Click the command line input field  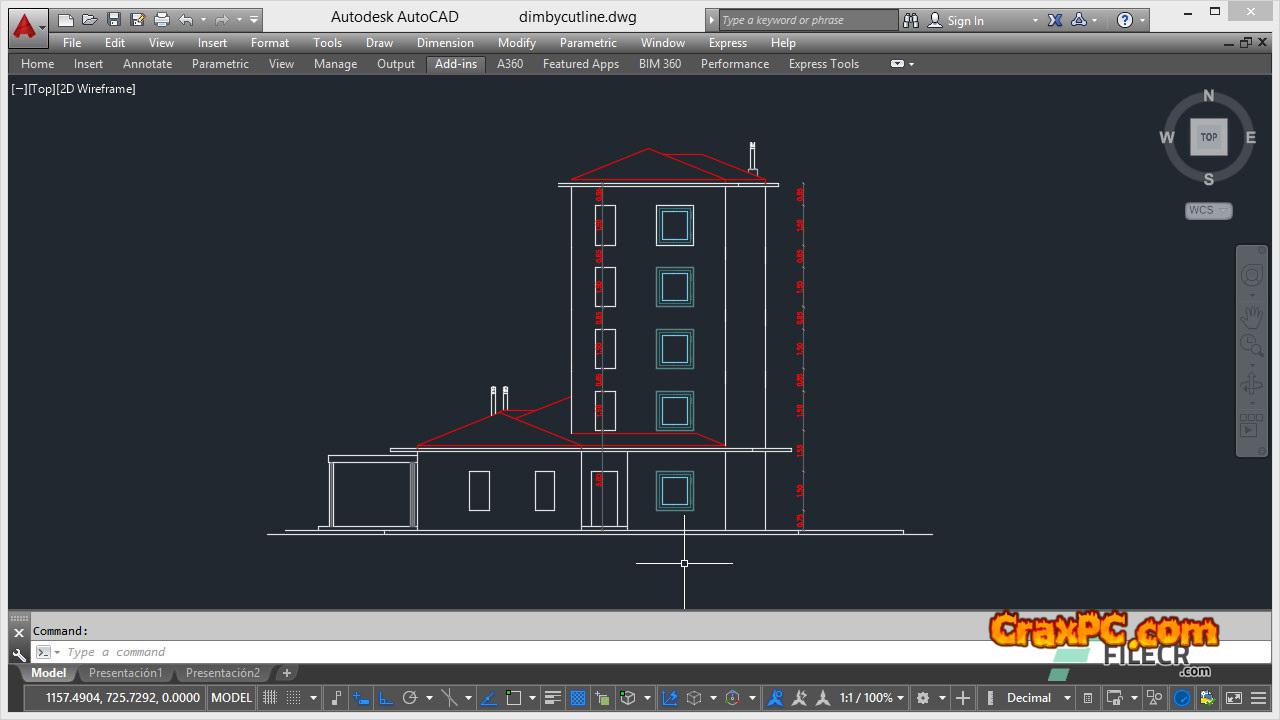click(x=400, y=652)
